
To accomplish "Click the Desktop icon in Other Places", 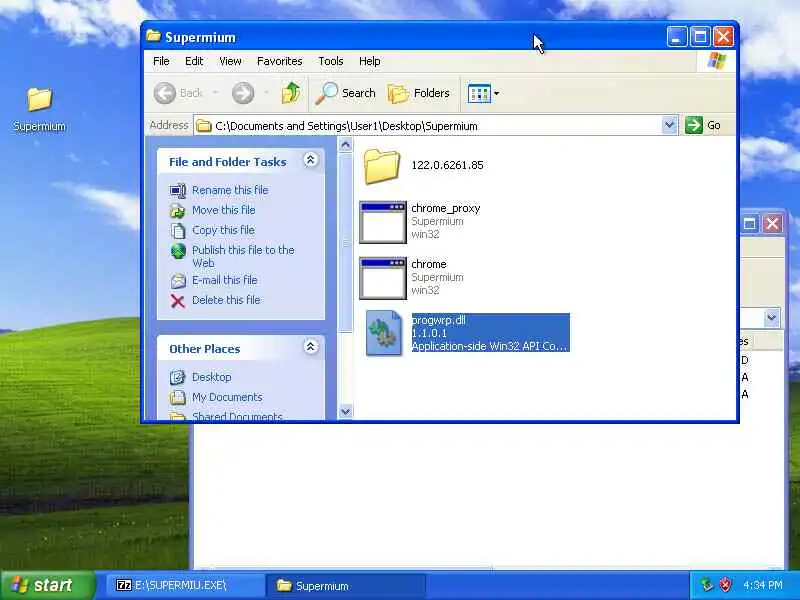I will click(178, 377).
